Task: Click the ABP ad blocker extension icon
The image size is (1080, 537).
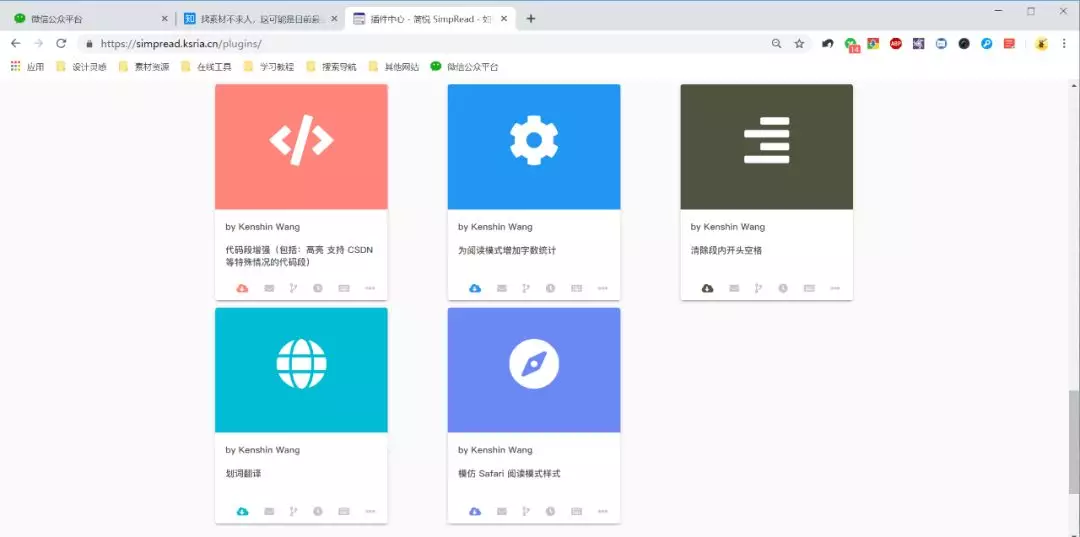Action: pos(895,43)
